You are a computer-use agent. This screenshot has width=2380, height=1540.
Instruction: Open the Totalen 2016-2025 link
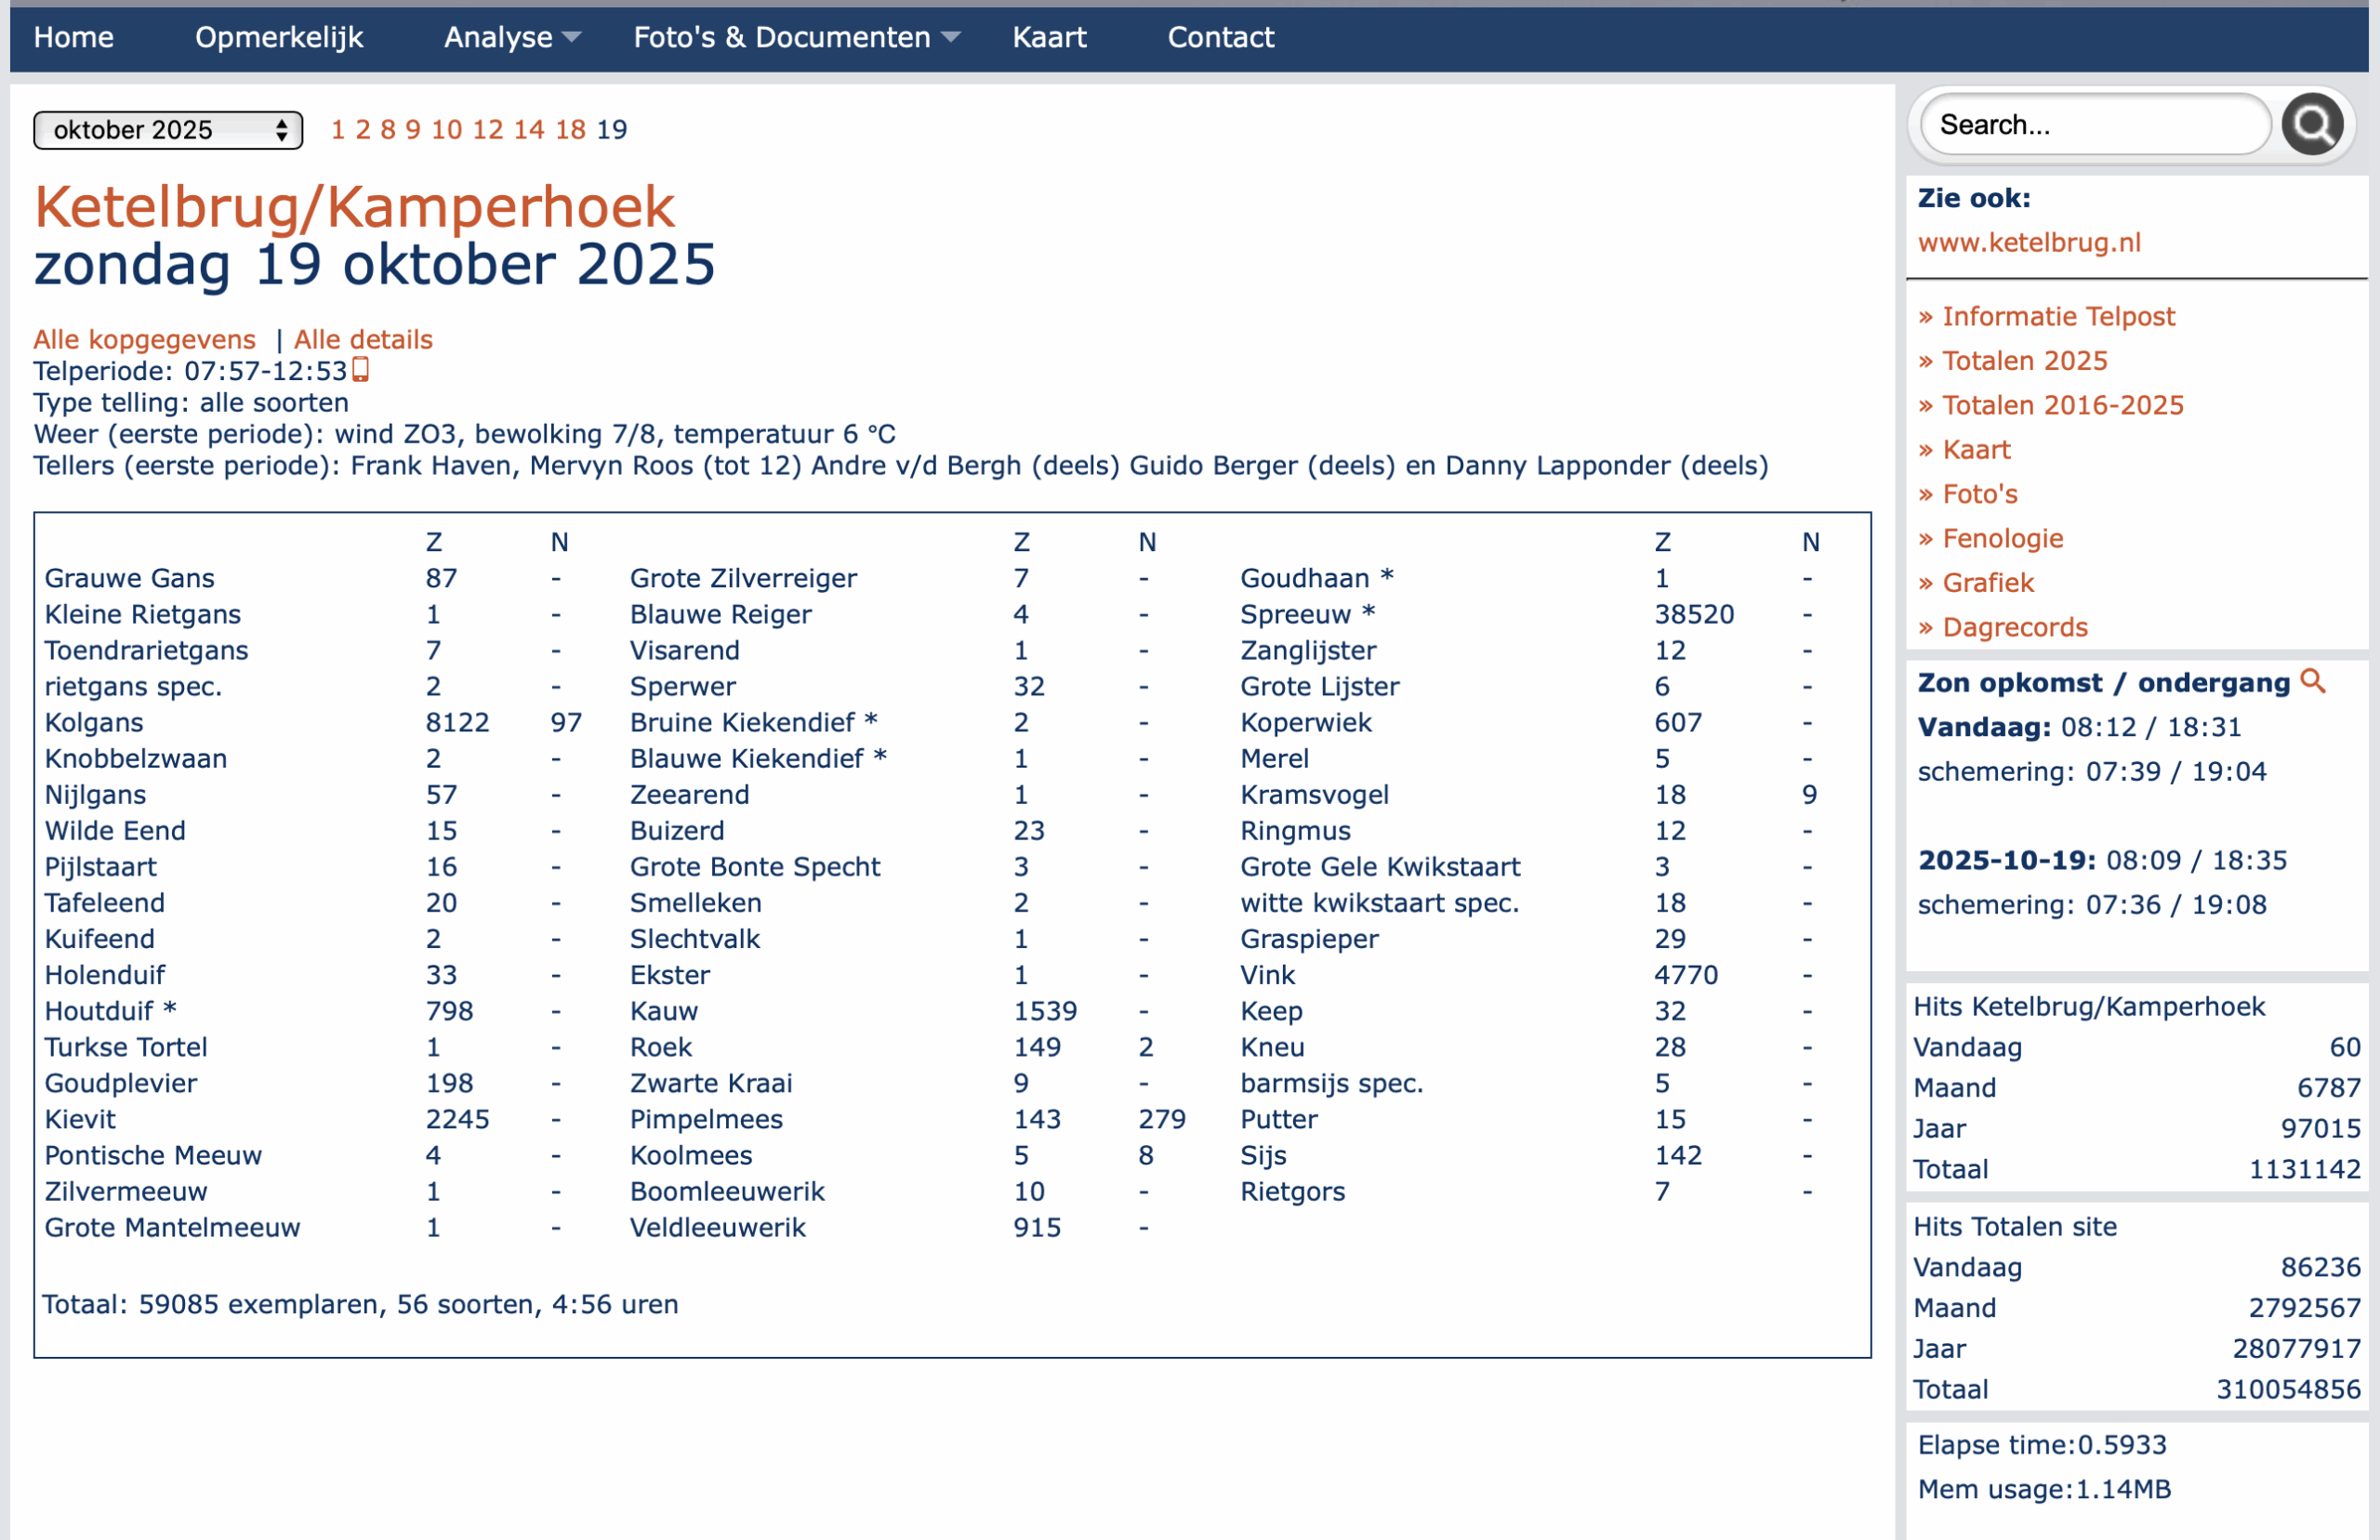[2062, 405]
